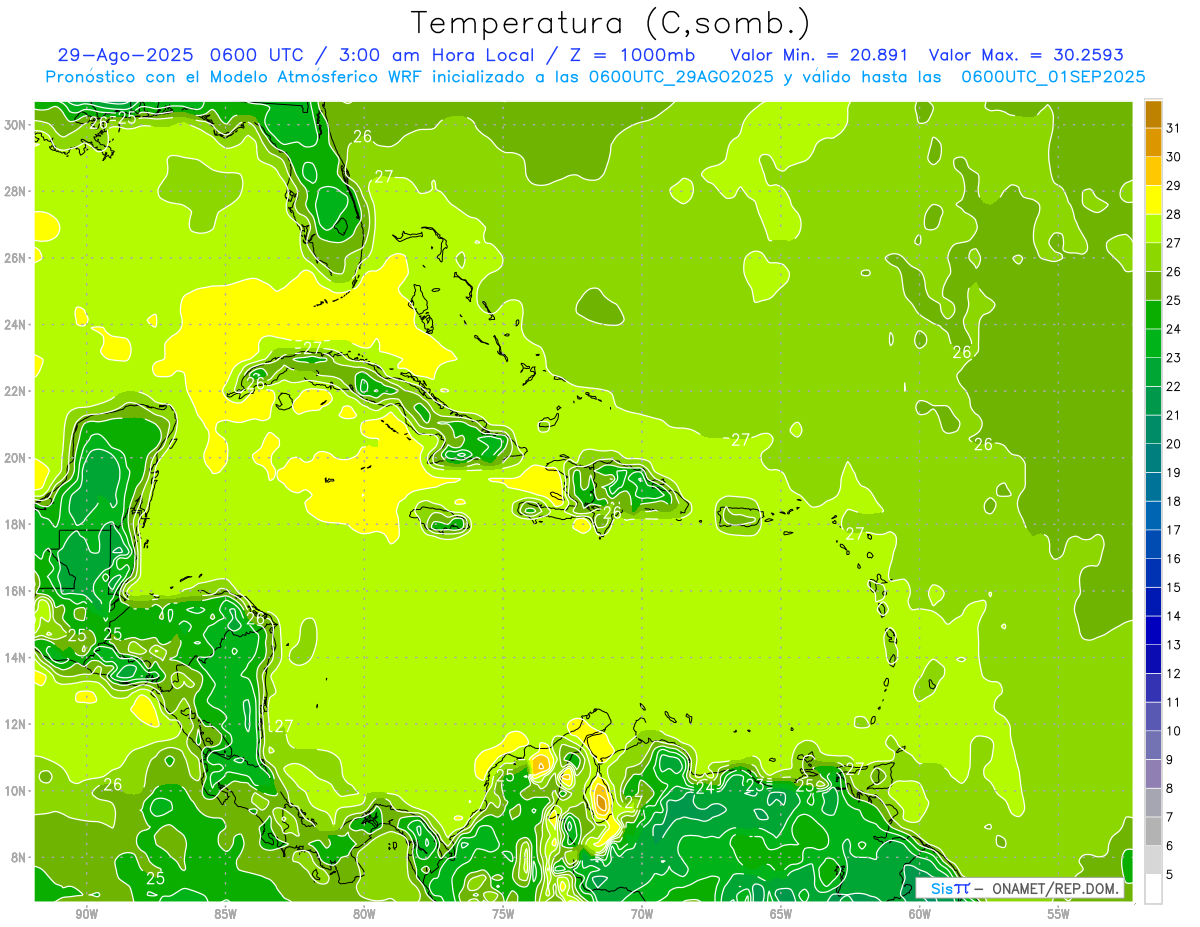This screenshot has height=927, width=1200.
Task: Click the '26N' latitude label
Action: (x=16, y=258)
